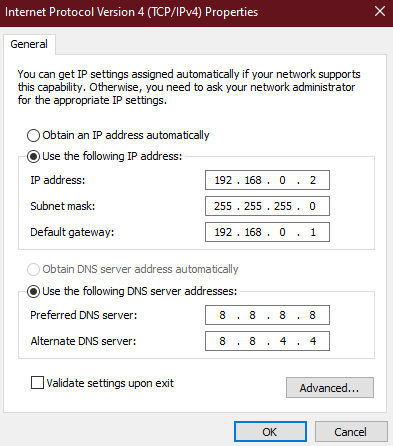Click the last octet of IP address
The height and width of the screenshot is (446, 393).
pyautogui.click(x=313, y=180)
